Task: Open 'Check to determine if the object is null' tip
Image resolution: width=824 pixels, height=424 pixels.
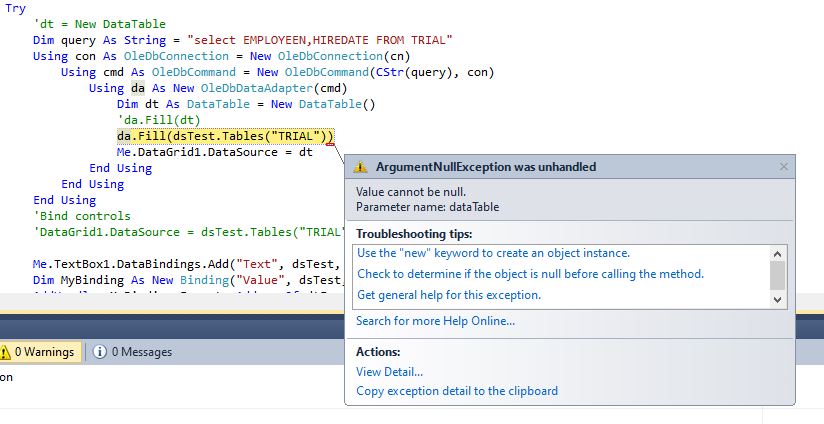Action: click(530, 274)
